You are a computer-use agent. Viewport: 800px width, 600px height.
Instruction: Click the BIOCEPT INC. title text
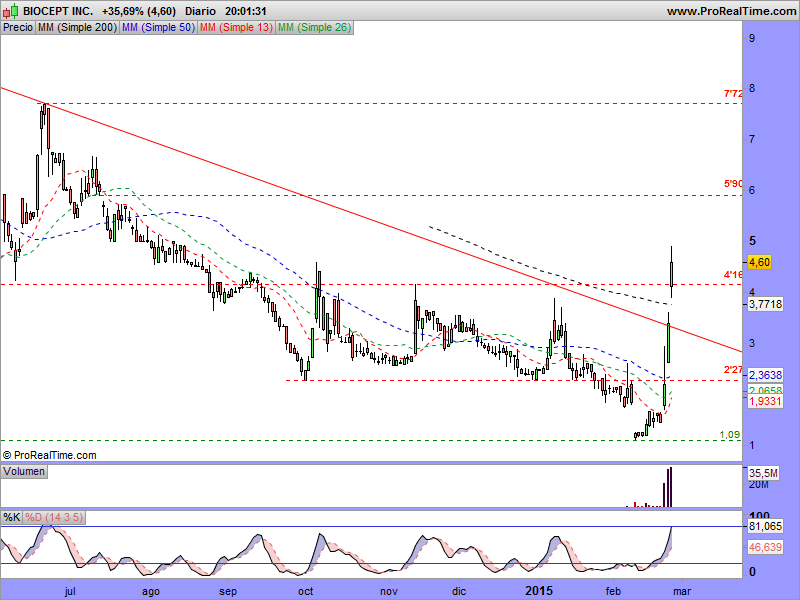pyautogui.click(x=58, y=11)
